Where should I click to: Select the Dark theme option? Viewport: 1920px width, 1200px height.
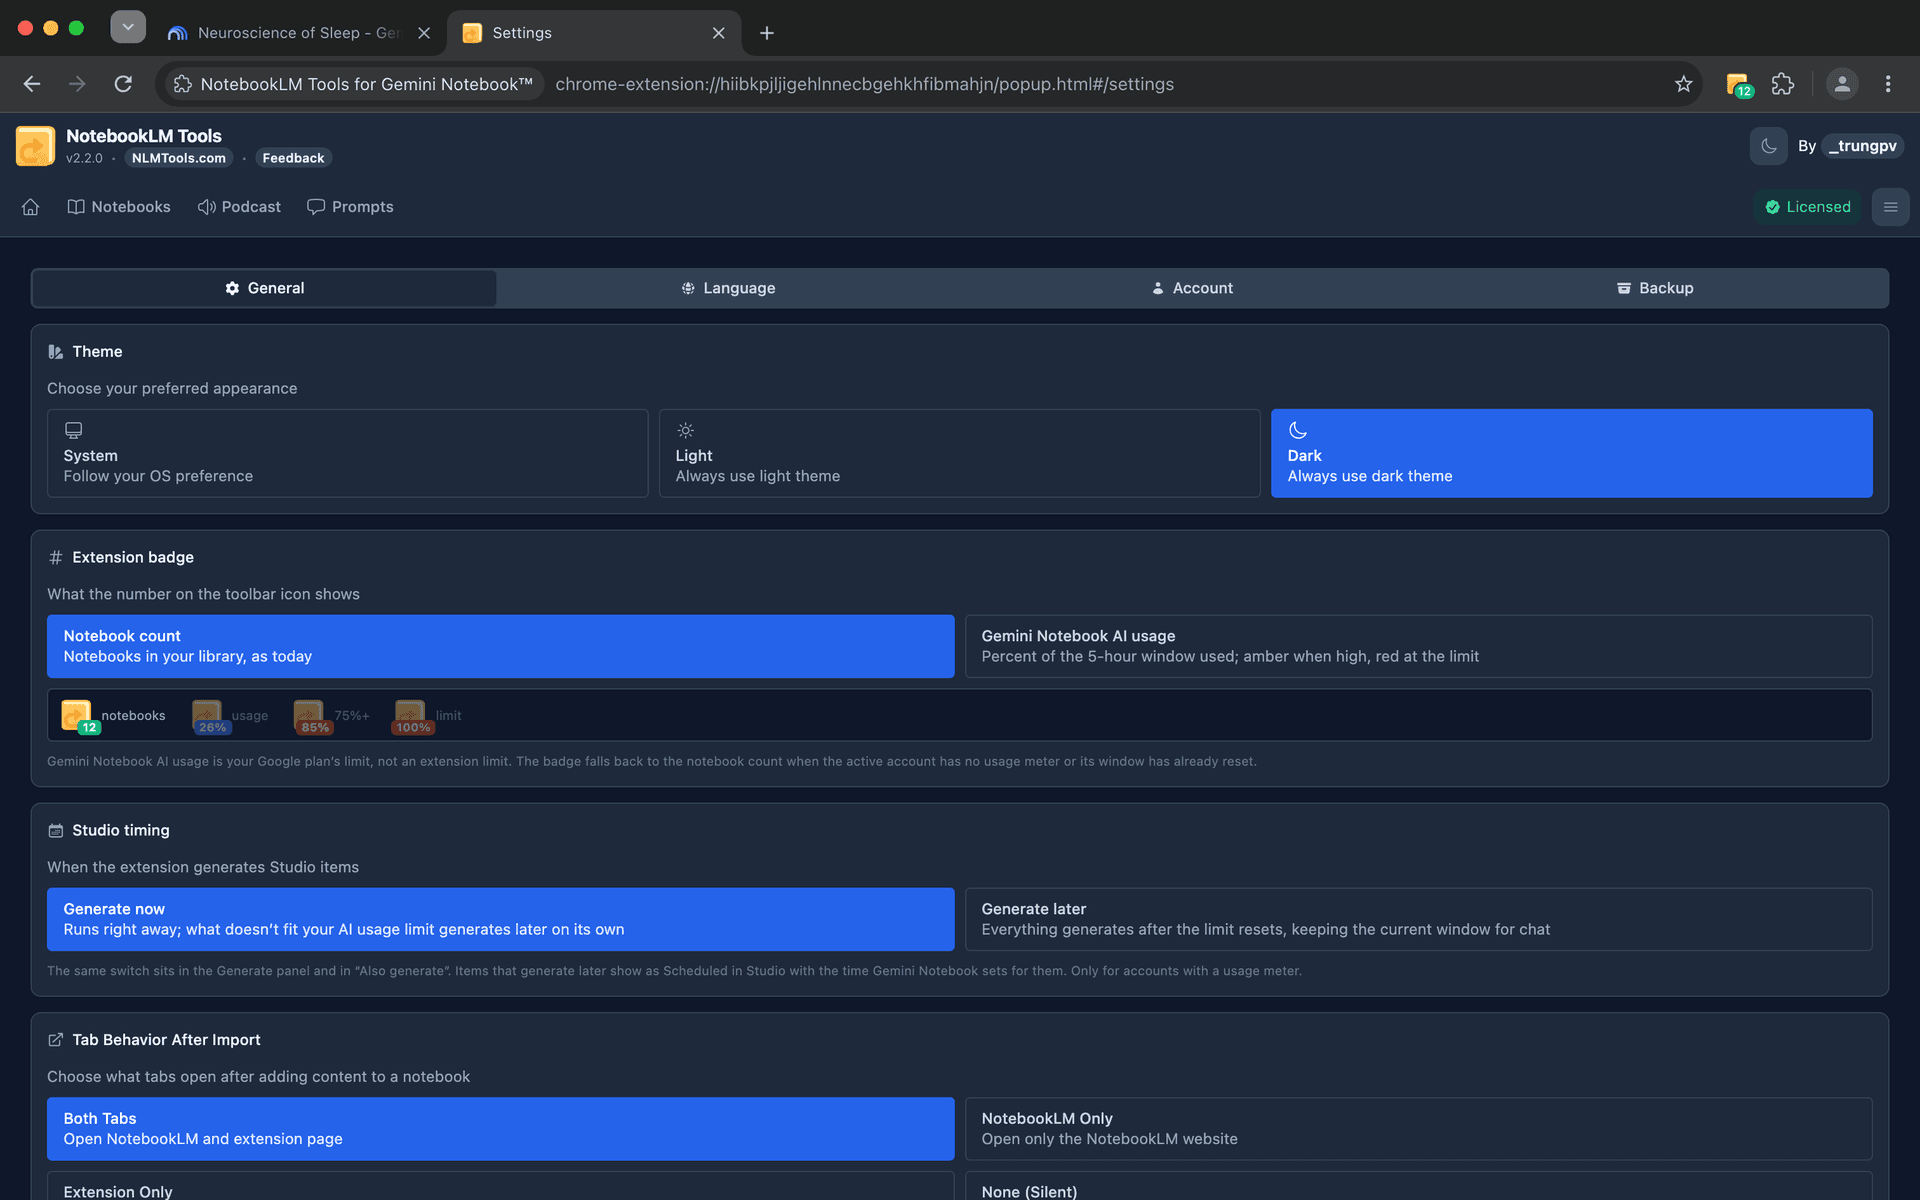(1572, 453)
